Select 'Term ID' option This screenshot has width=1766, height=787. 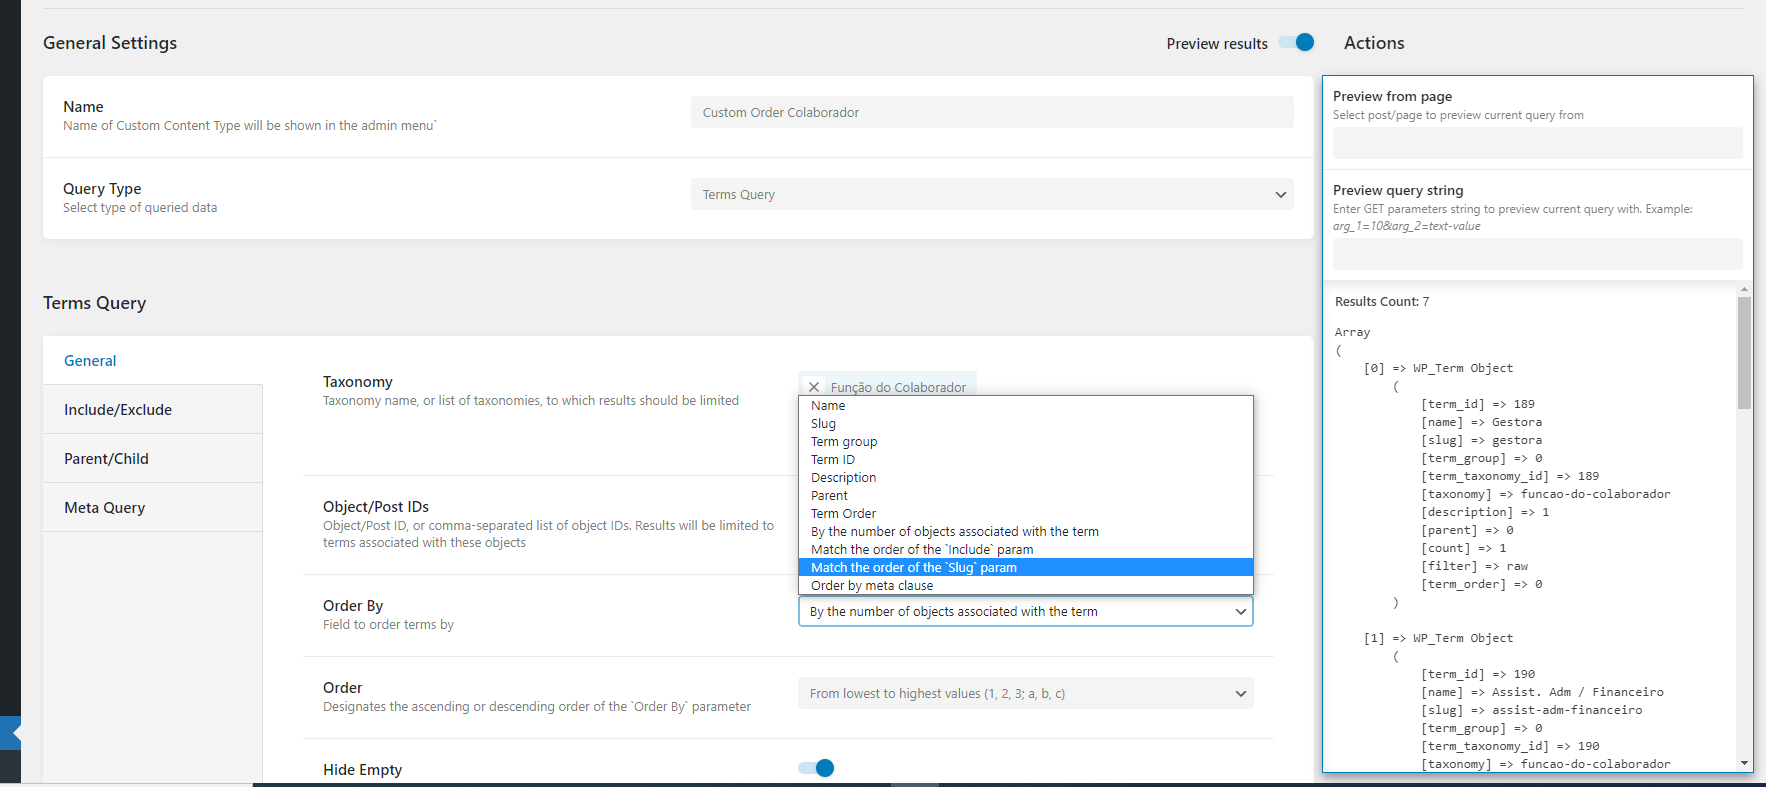pos(1025,460)
